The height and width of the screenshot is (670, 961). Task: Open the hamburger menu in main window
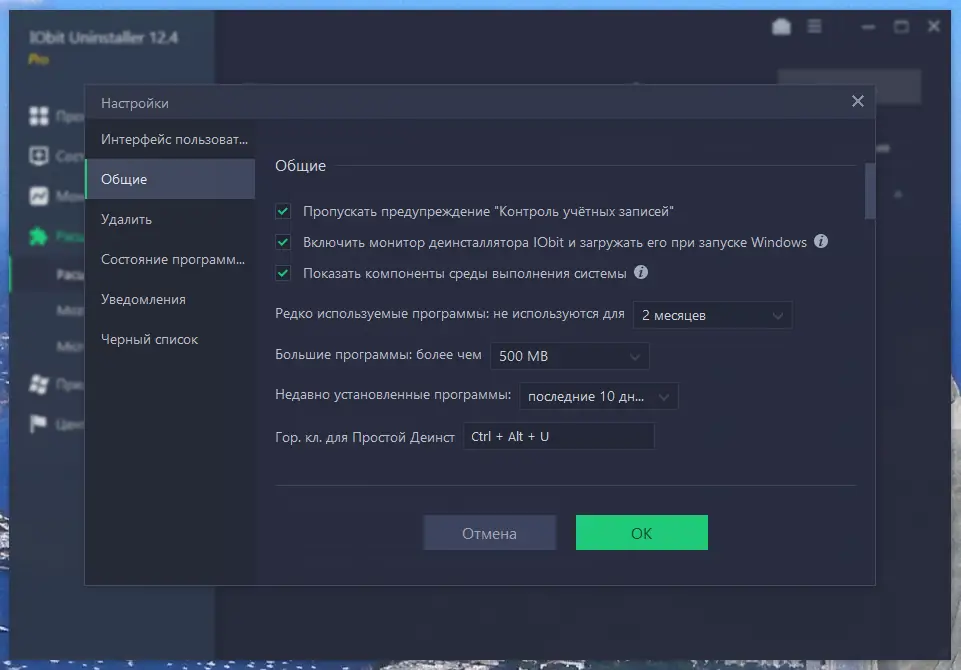click(x=814, y=26)
